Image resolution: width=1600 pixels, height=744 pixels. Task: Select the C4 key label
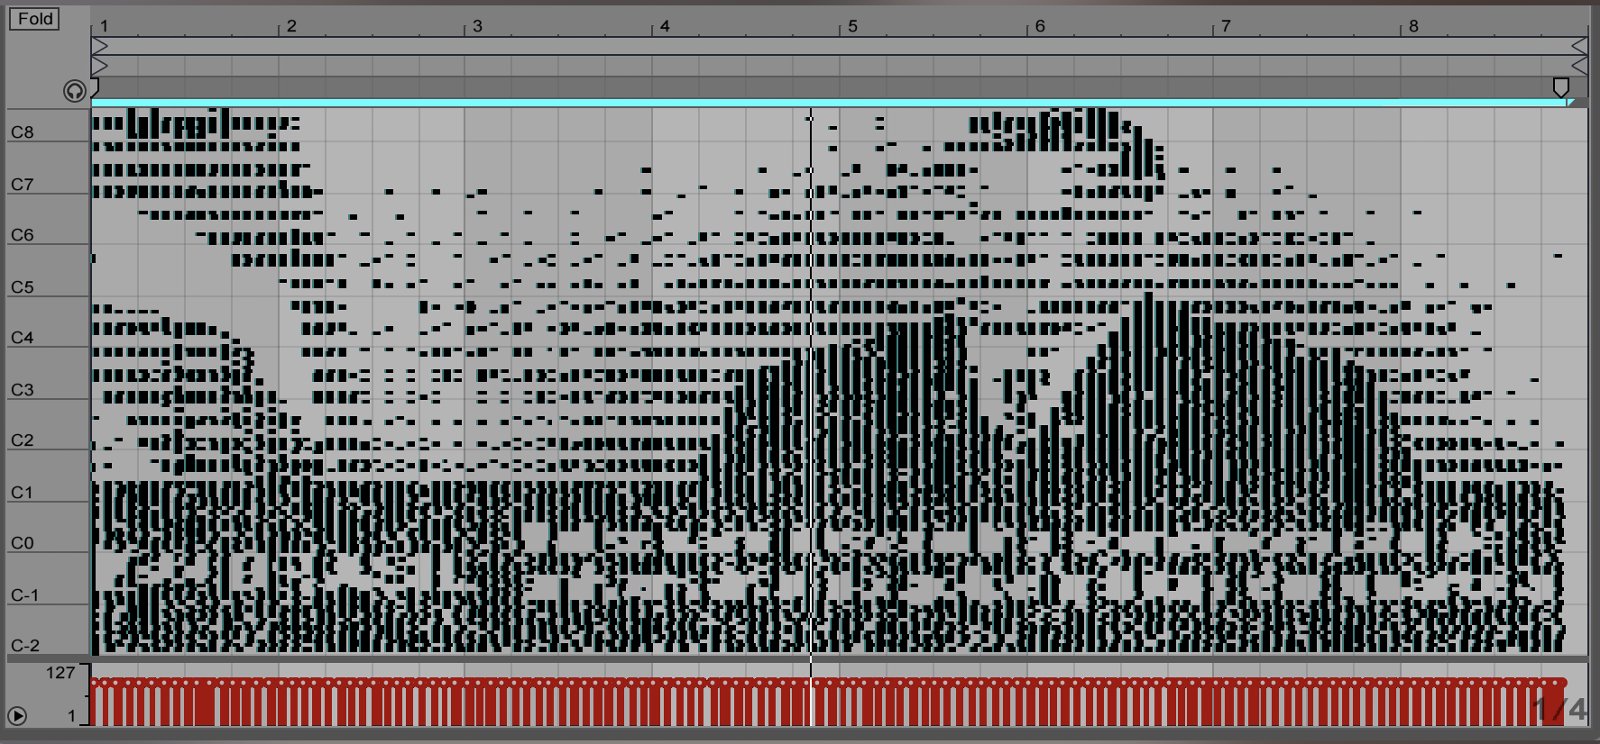[22, 338]
